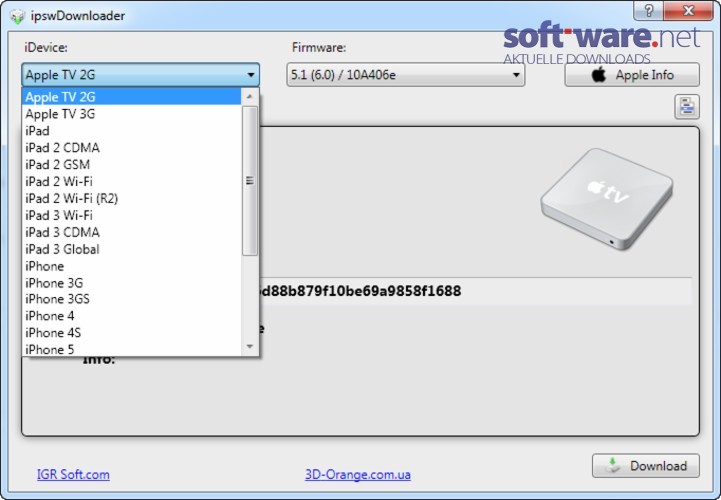Click the device list scroll up arrow
The image size is (721, 500).
(250, 96)
